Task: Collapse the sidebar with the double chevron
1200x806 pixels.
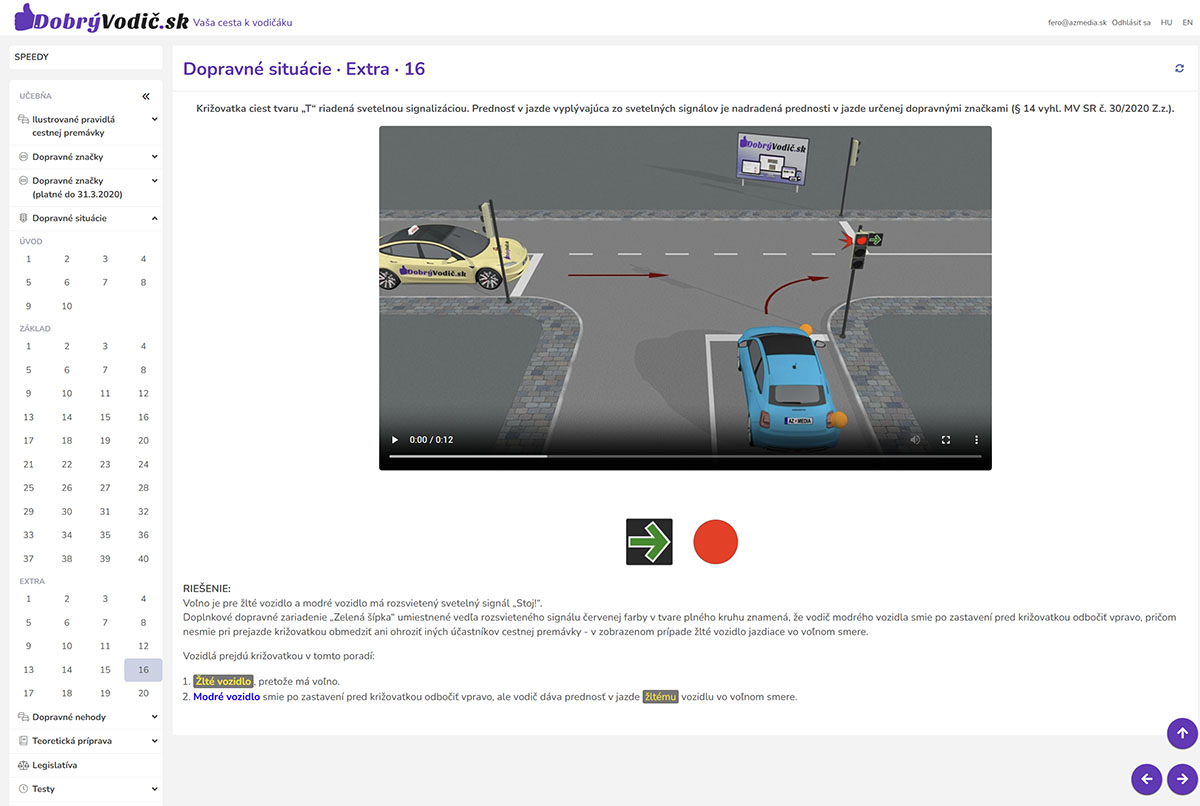Action: point(145,96)
